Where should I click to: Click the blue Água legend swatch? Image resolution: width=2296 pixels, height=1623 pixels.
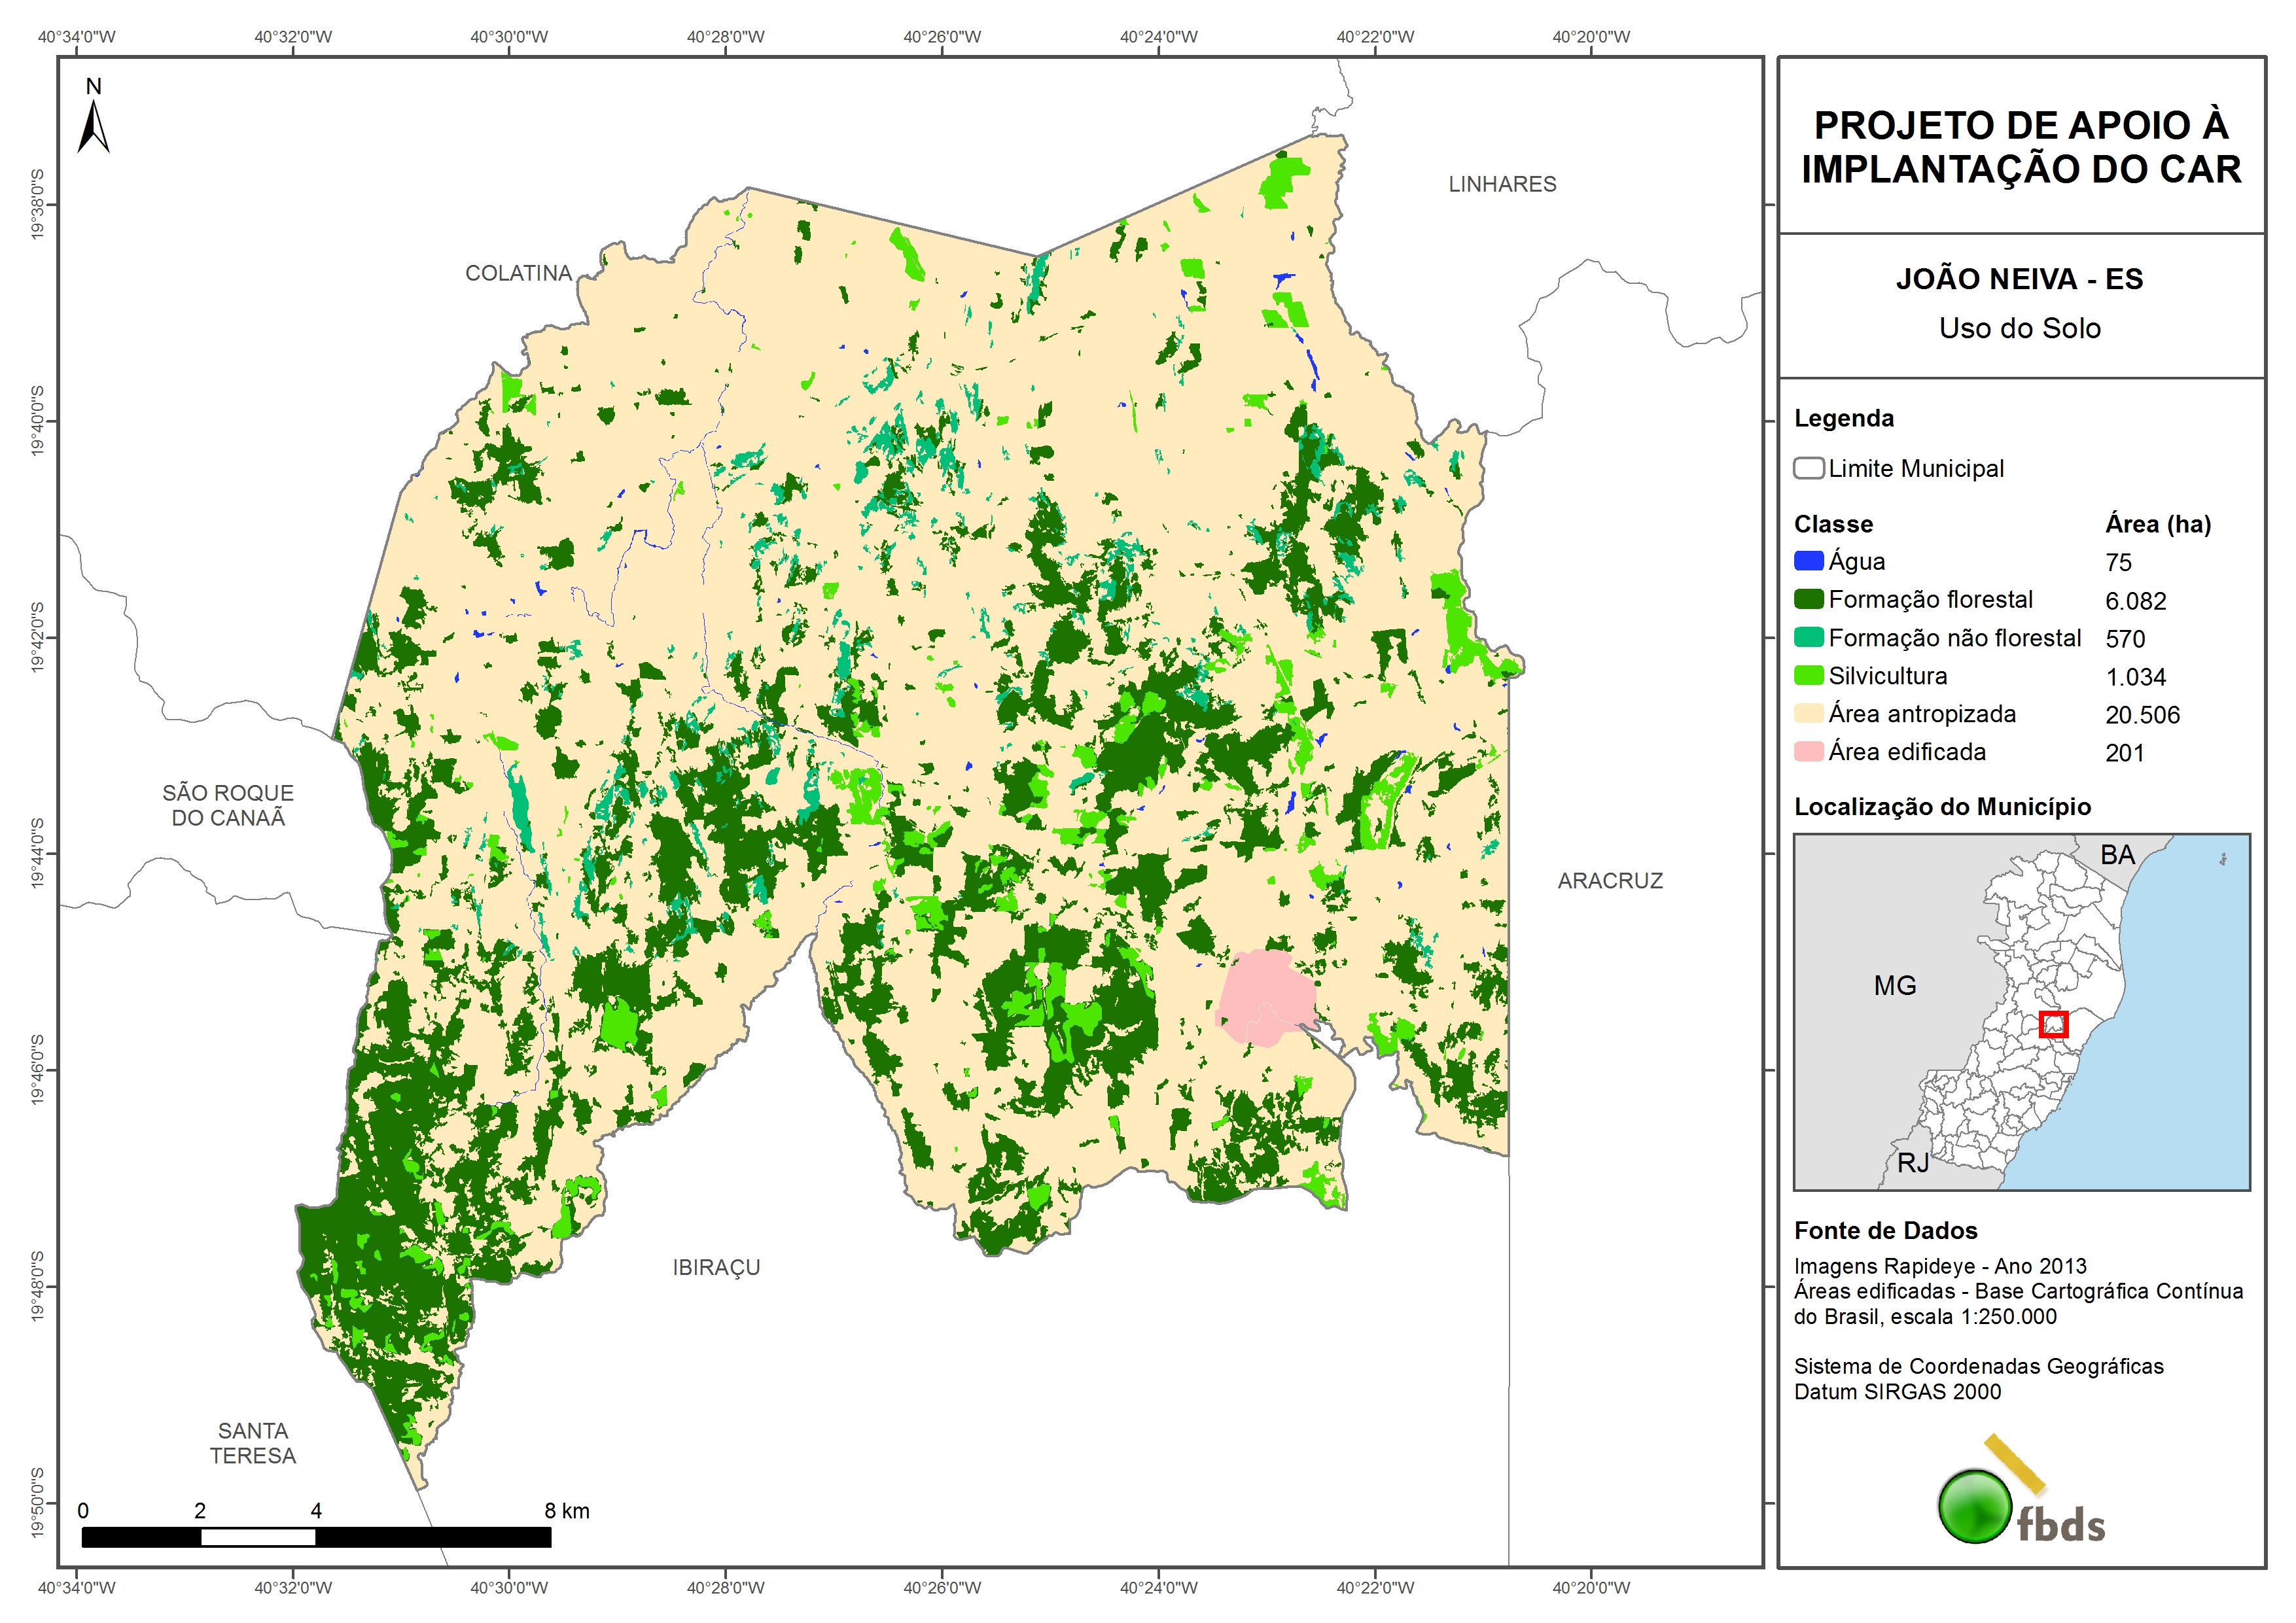pos(1808,561)
